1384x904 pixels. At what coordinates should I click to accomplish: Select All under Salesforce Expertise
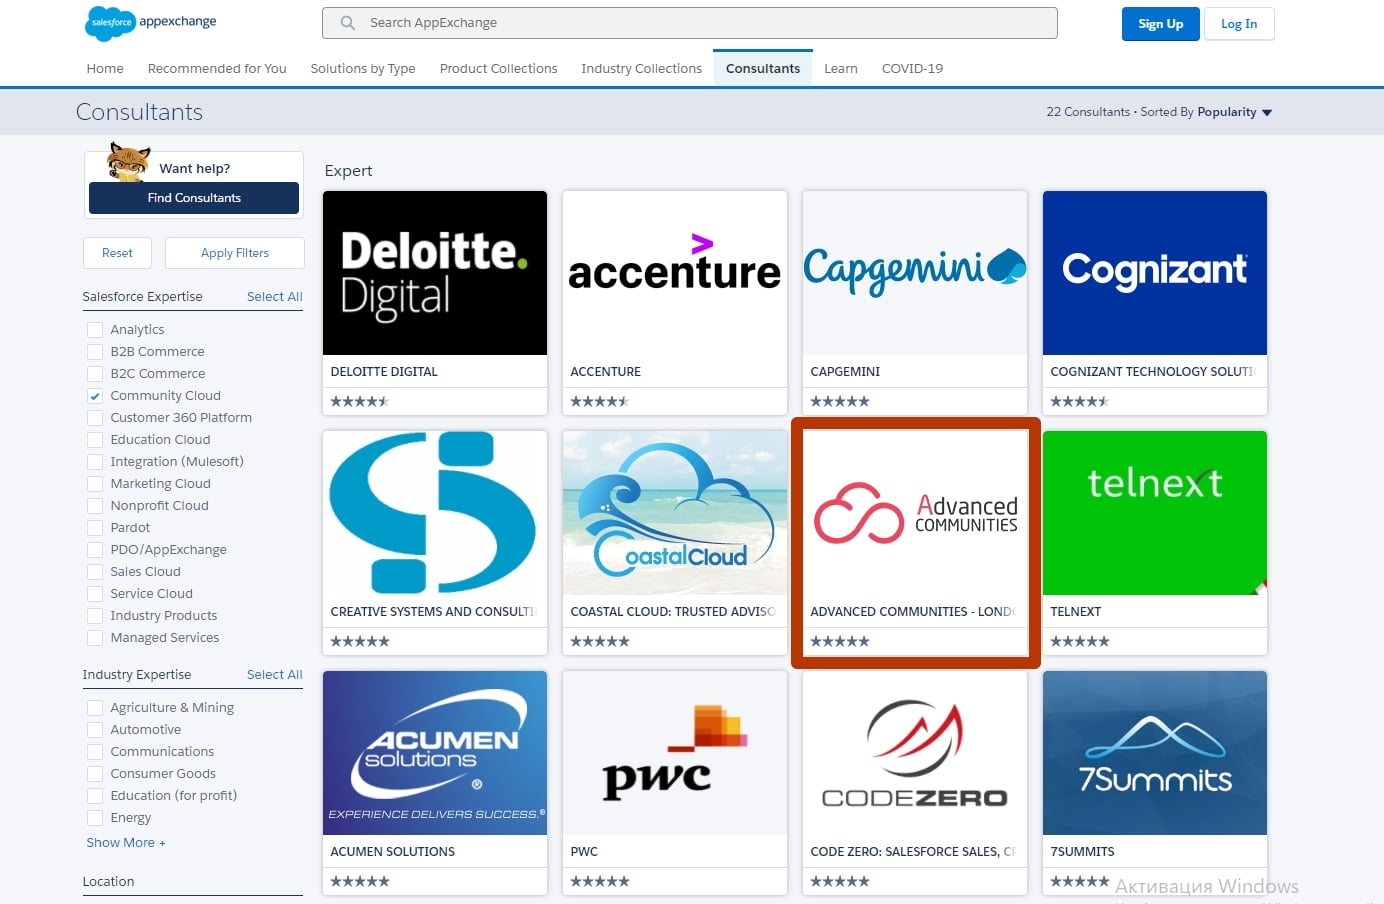tap(274, 296)
